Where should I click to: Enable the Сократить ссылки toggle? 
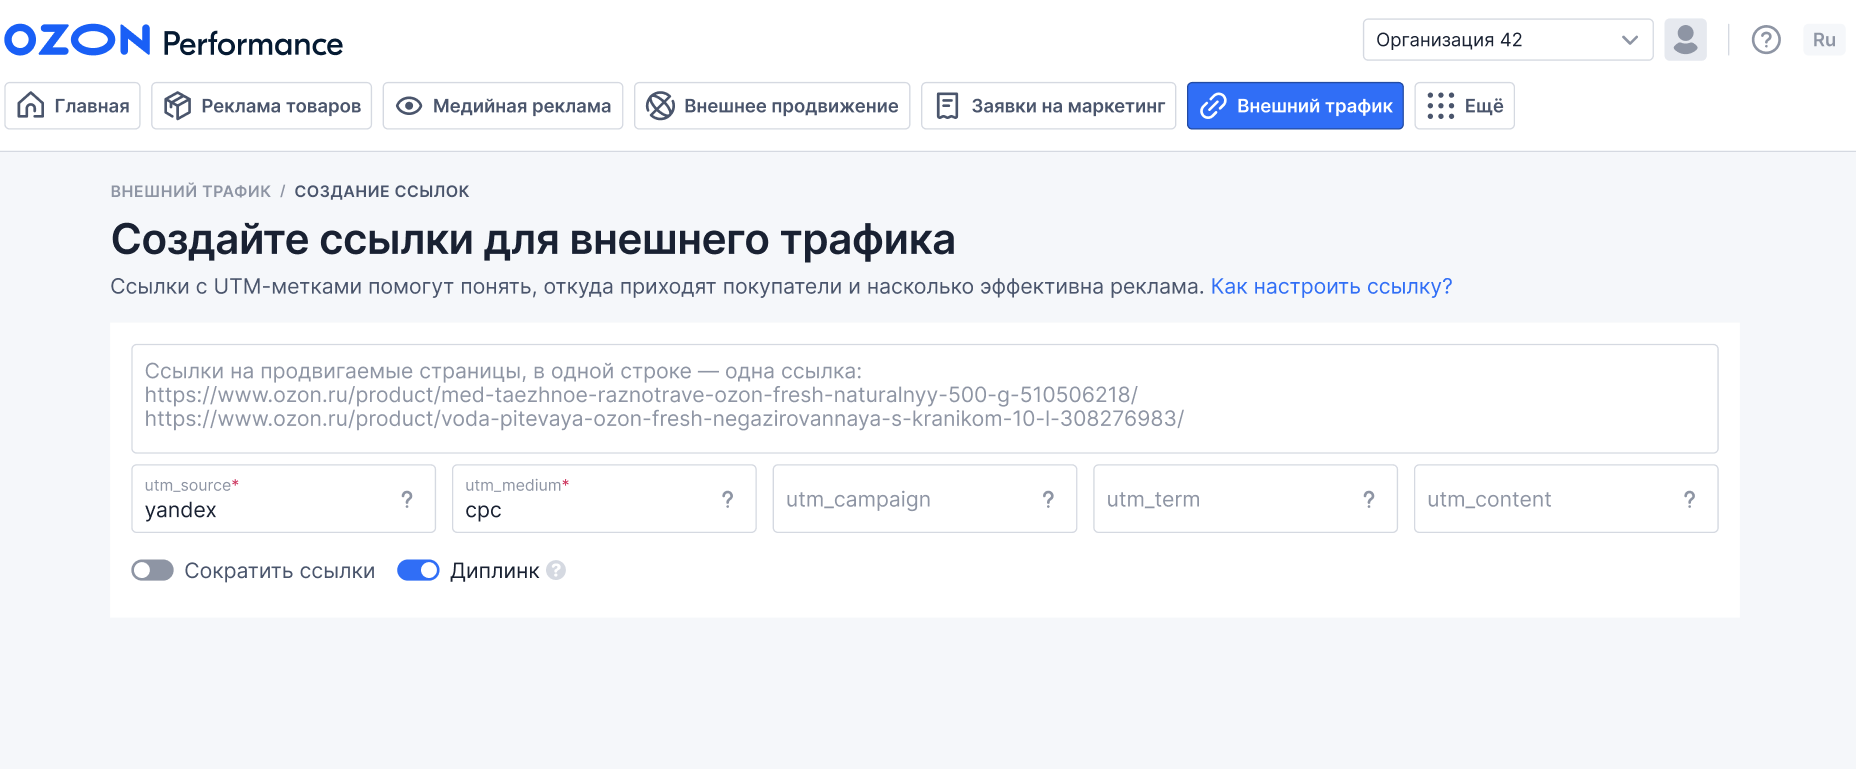153,570
